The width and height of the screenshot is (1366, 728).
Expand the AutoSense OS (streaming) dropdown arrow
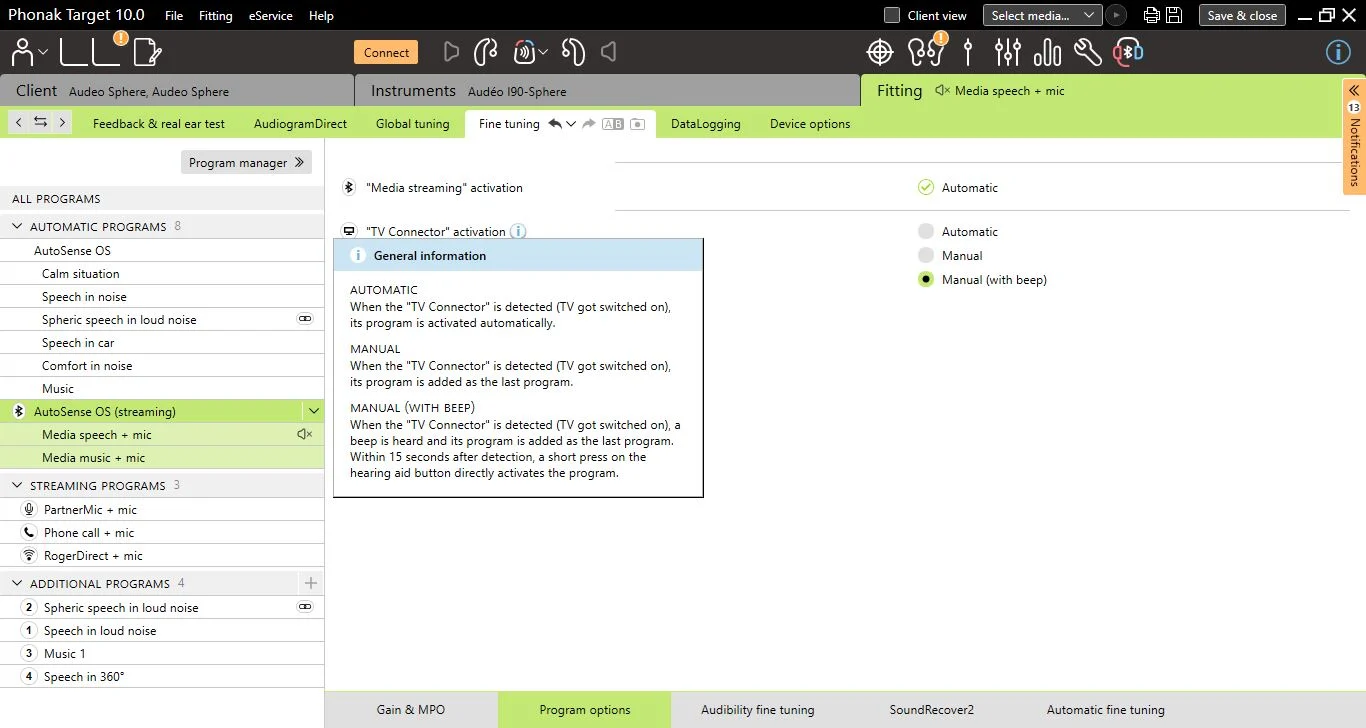click(x=314, y=411)
